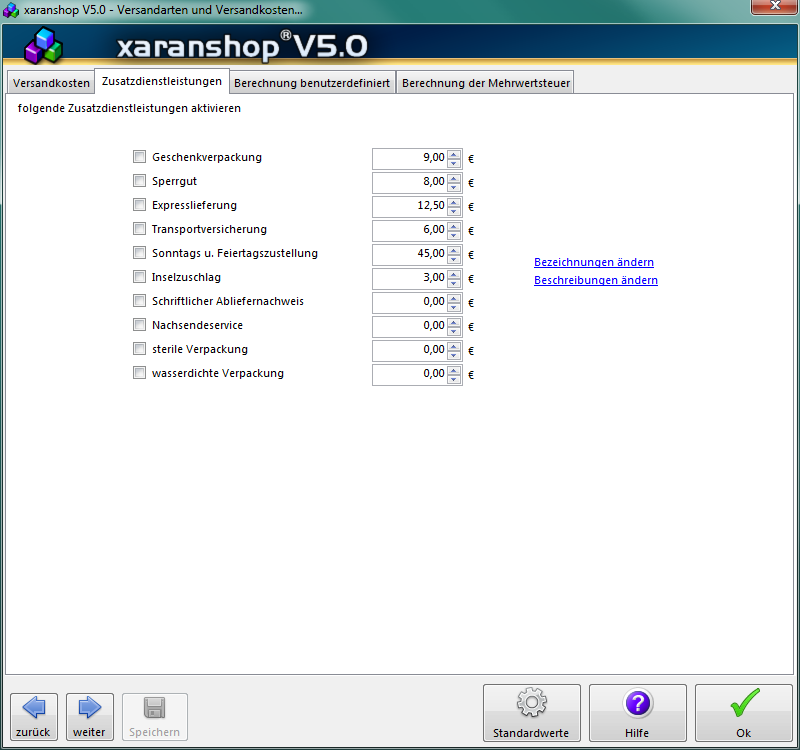800x750 pixels.
Task: Switch to Versandkosten tab
Action: click(x=51, y=83)
